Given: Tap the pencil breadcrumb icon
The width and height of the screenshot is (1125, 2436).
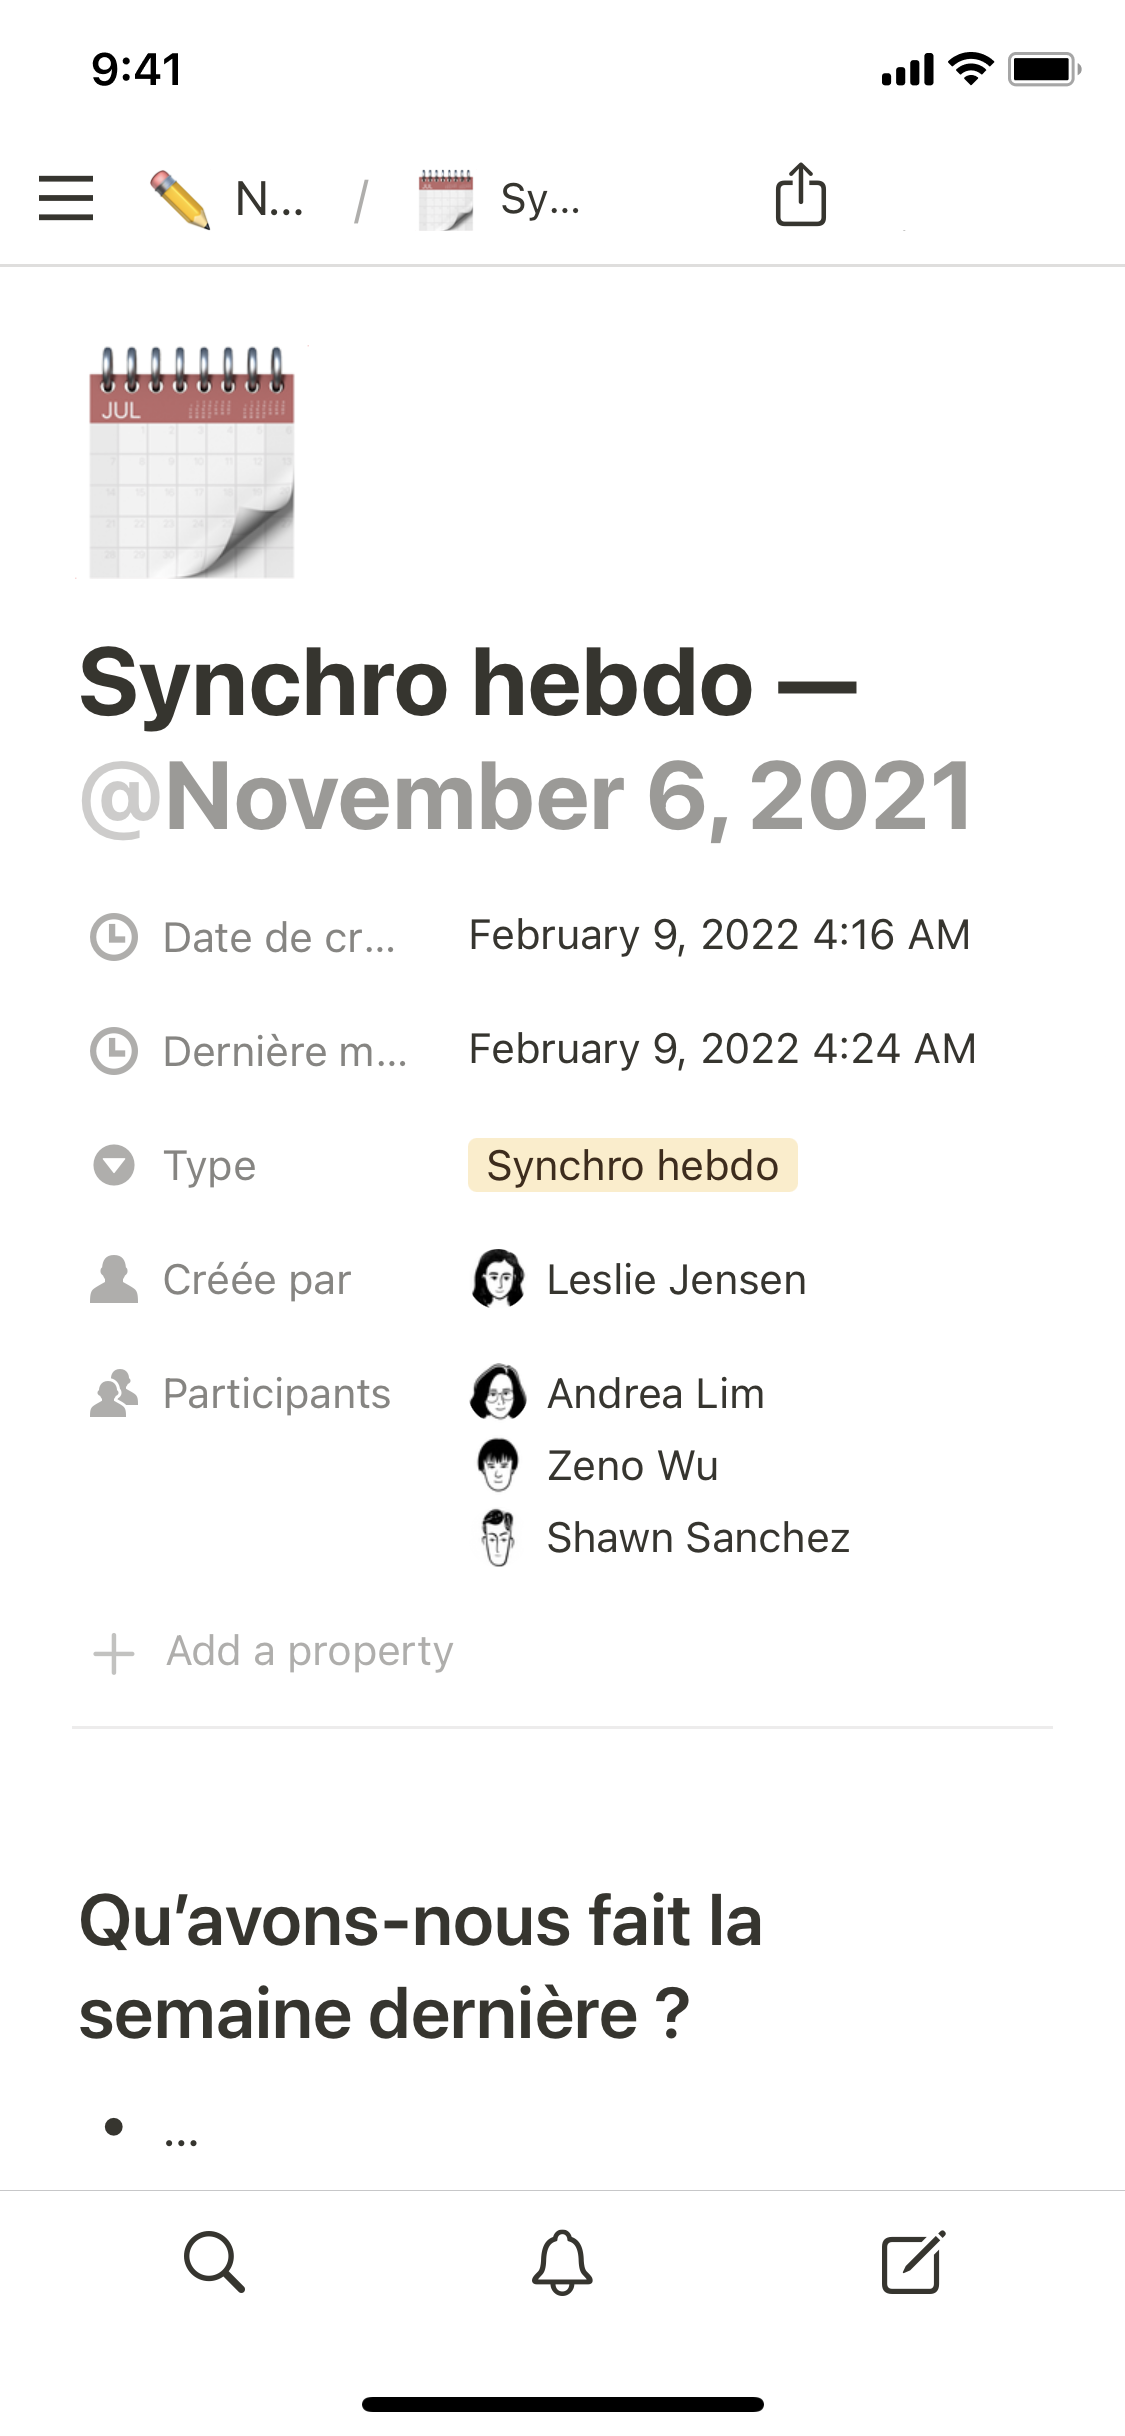Looking at the screenshot, I should [x=179, y=199].
